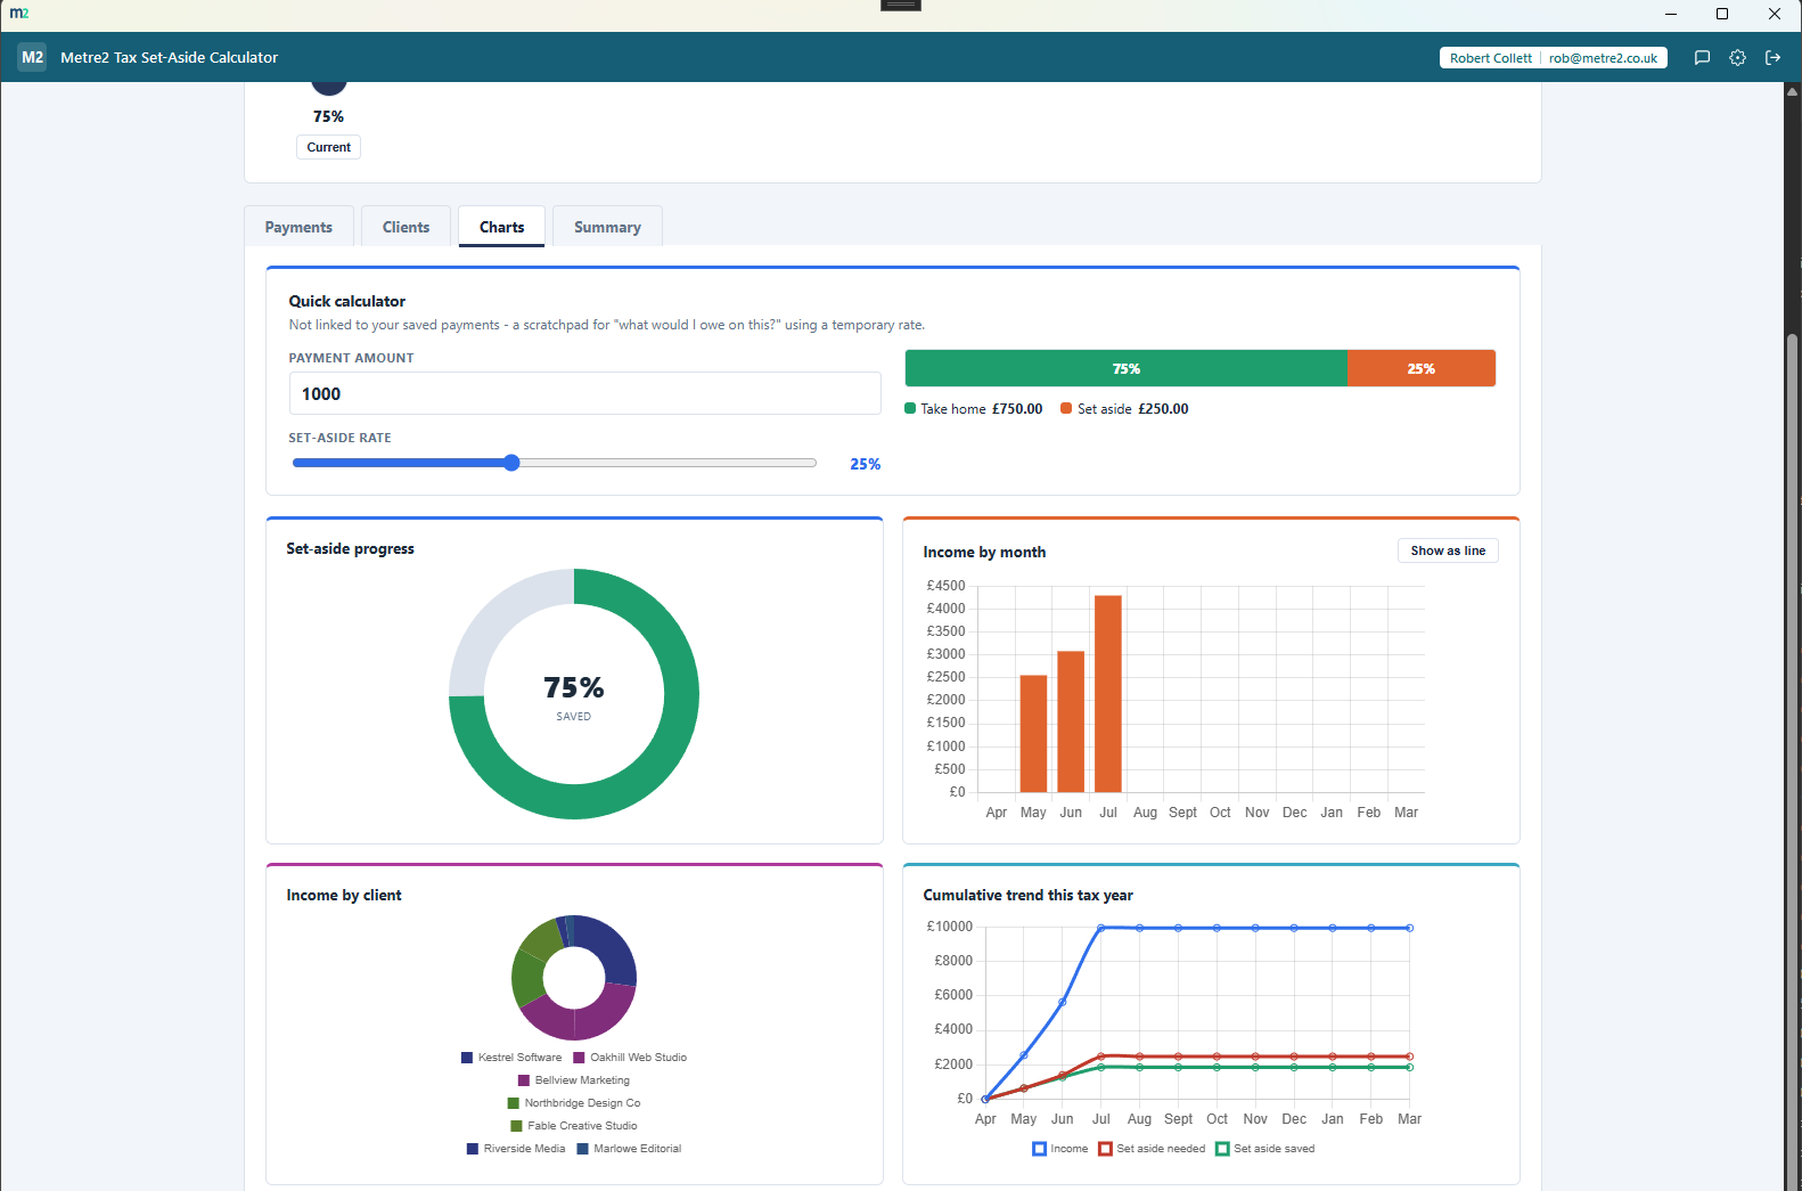1802x1191 pixels.
Task: Open the Summary tab
Action: coord(607,227)
